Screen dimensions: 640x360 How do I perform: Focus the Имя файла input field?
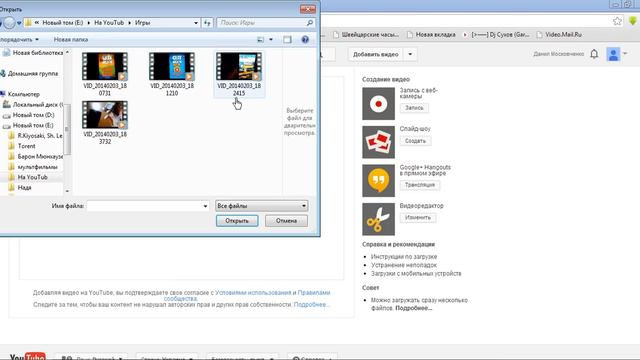pos(144,206)
